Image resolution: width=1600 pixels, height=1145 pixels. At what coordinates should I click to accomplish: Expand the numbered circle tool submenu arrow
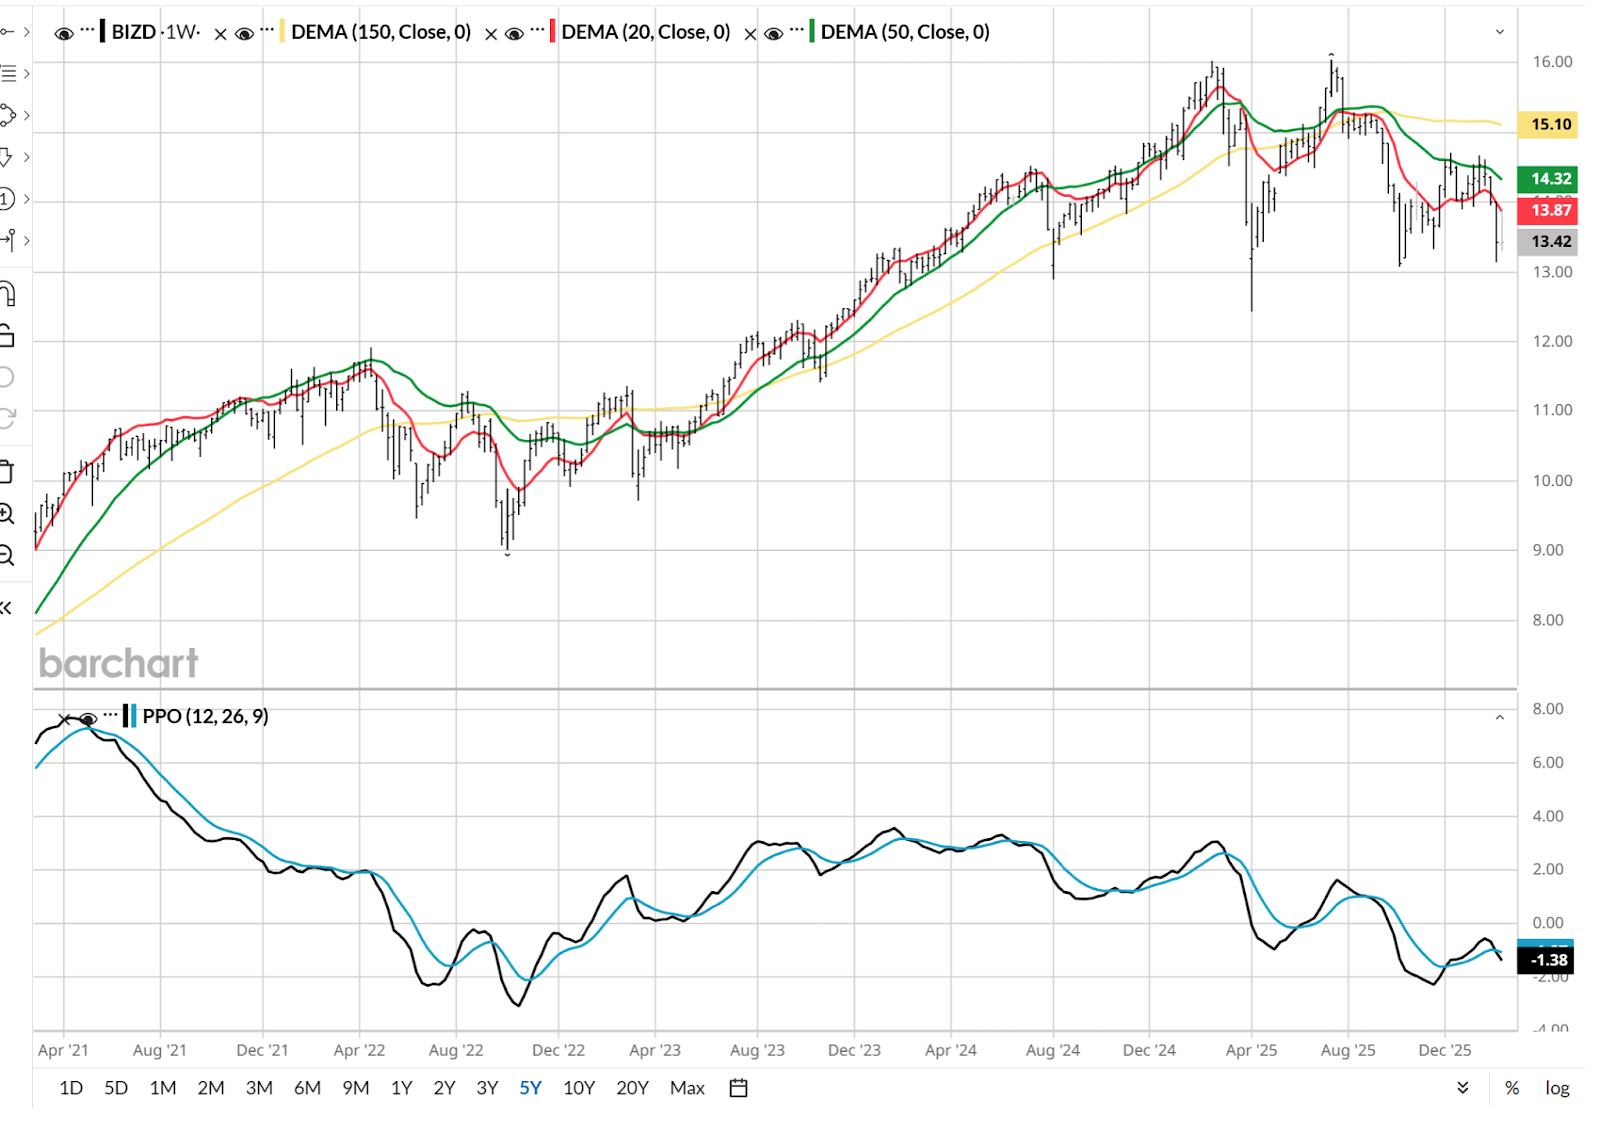point(27,199)
